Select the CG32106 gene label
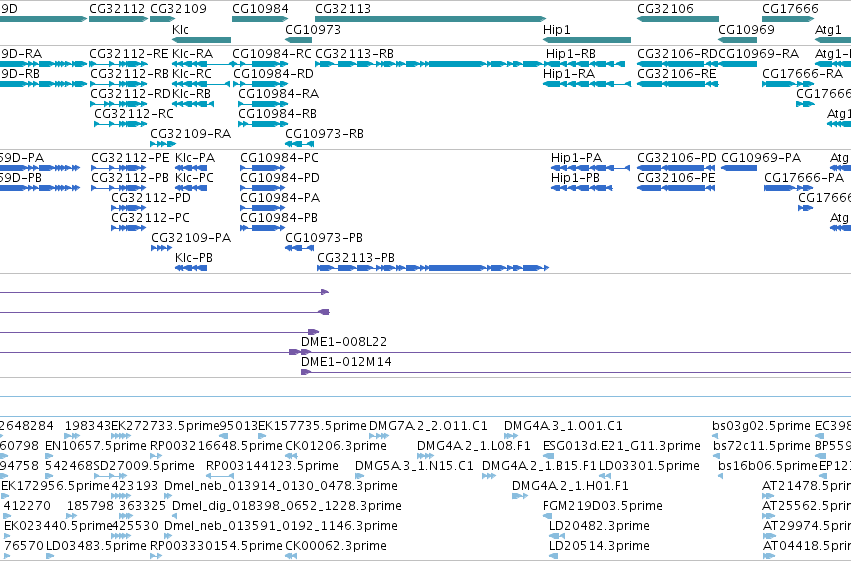The image size is (851, 561). point(665,9)
